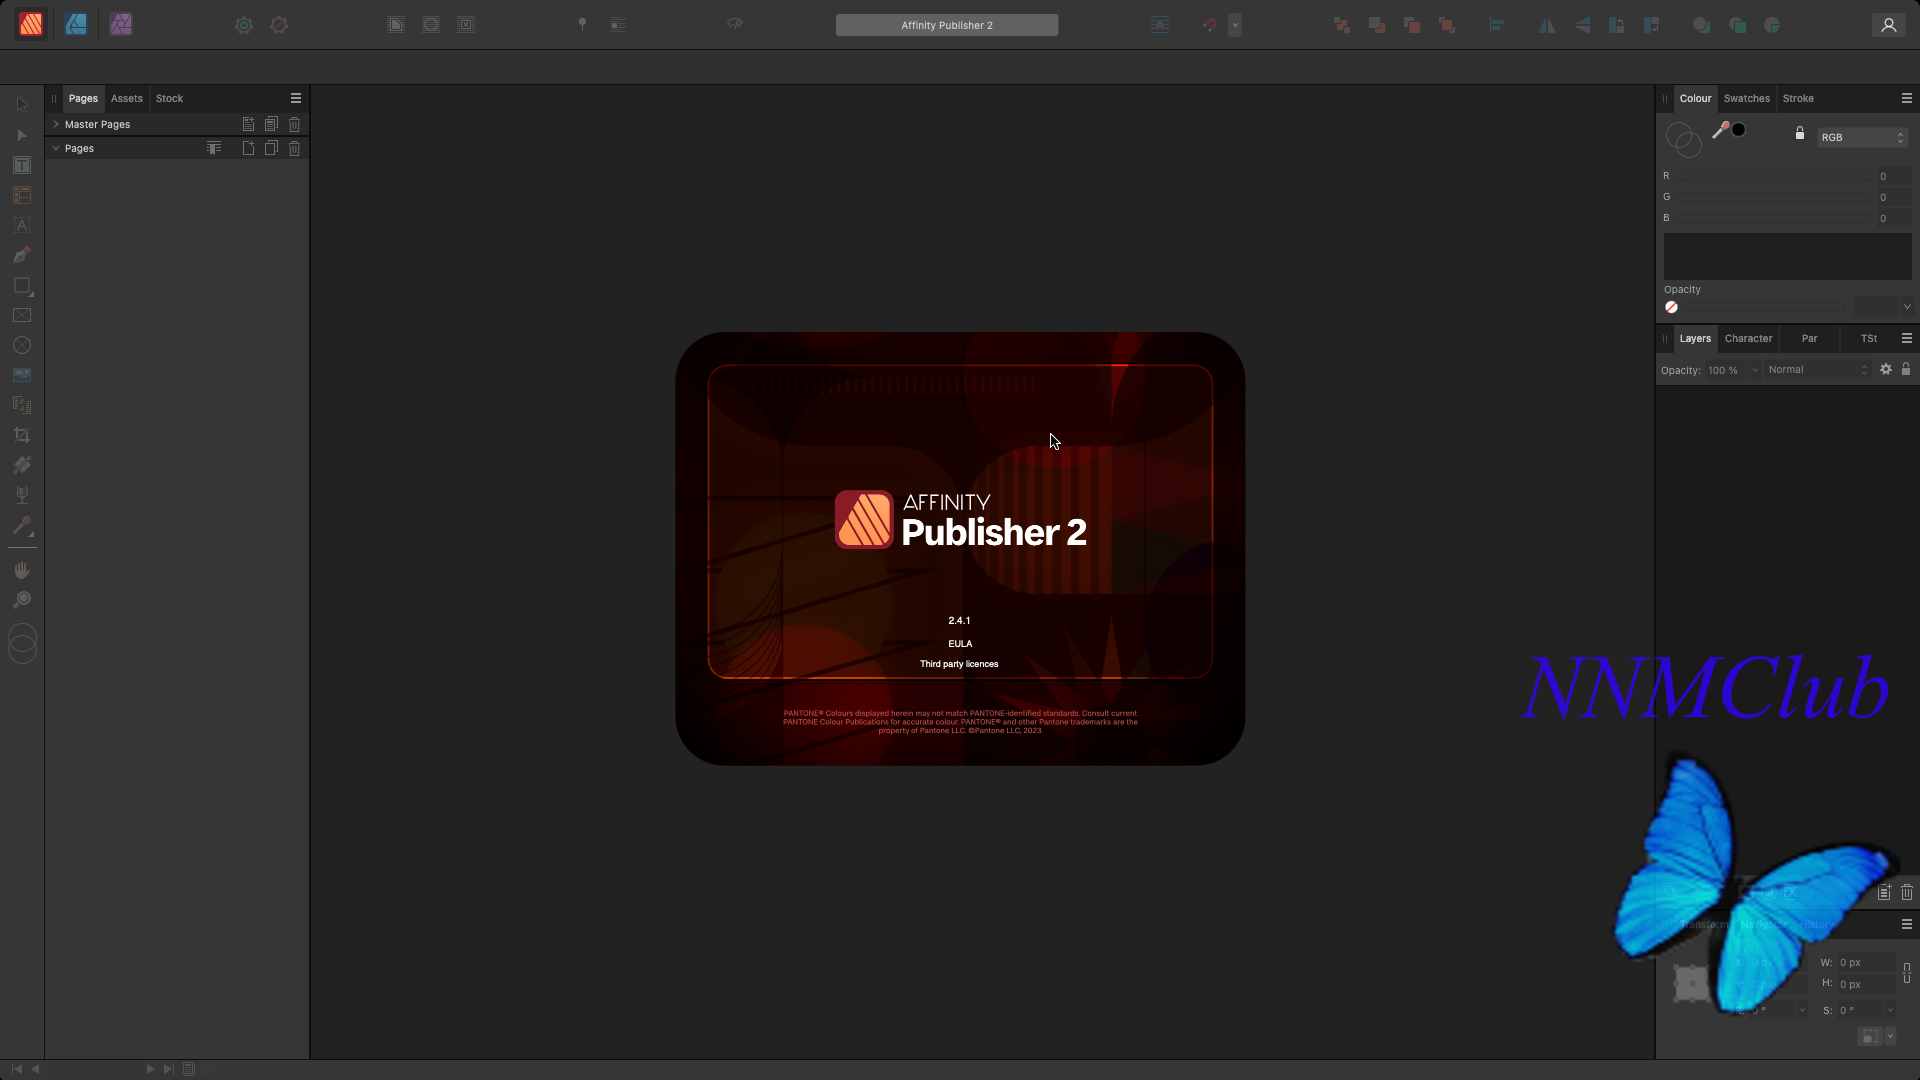
Task: Select the Colour Picker tool
Action: (22, 525)
